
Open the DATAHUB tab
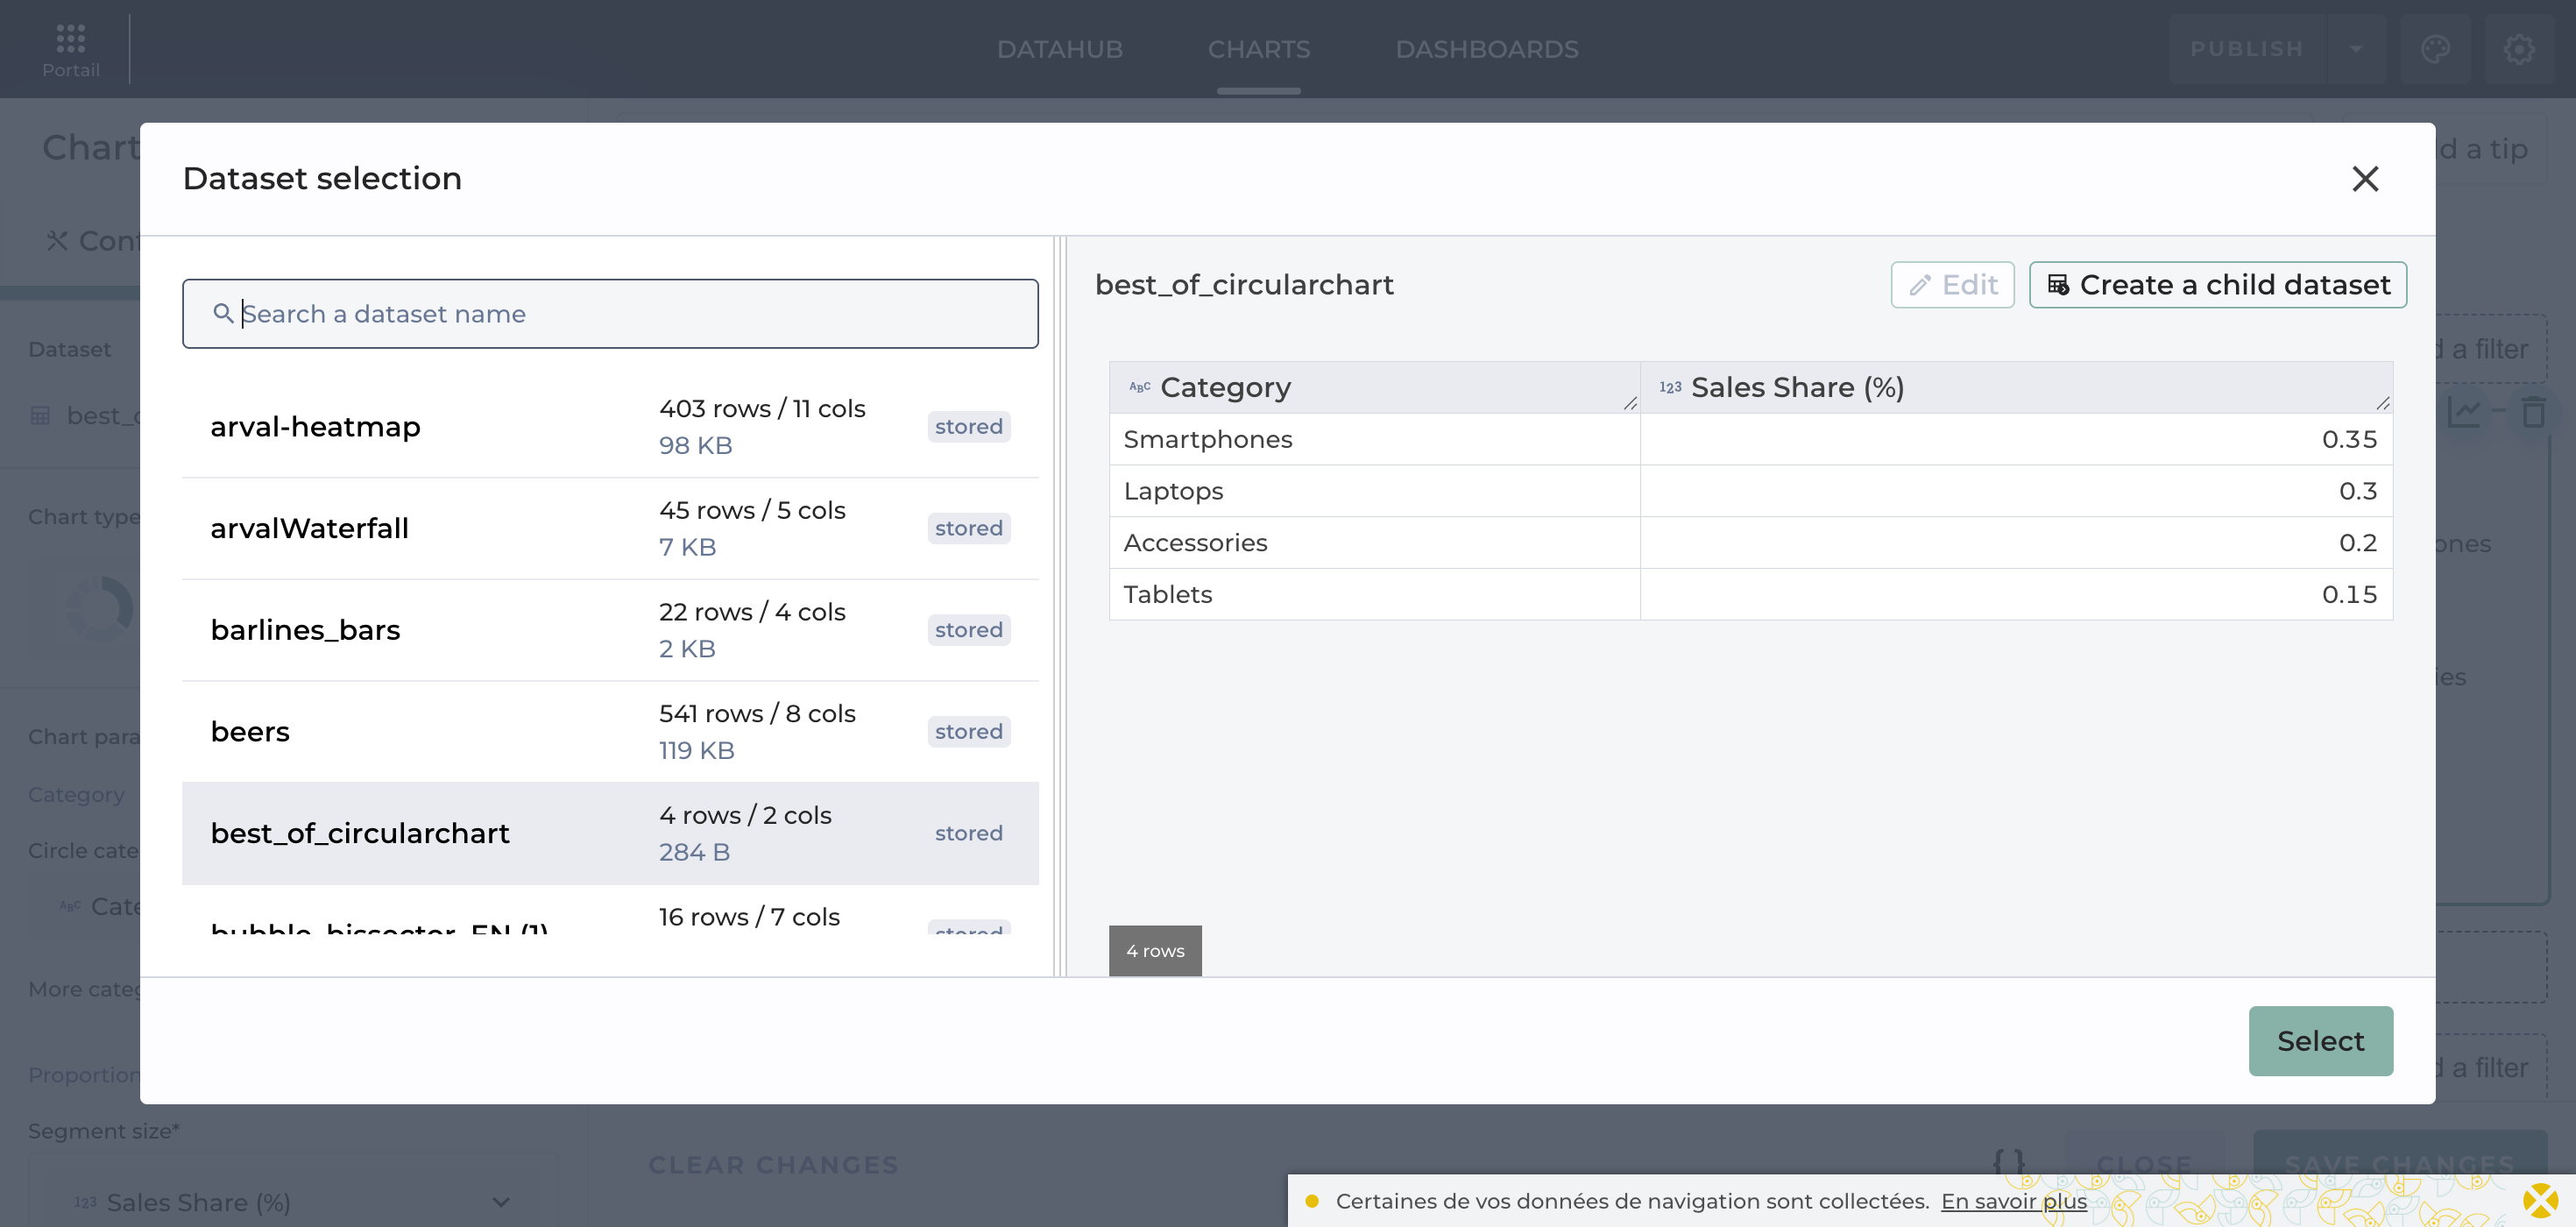1060,49
